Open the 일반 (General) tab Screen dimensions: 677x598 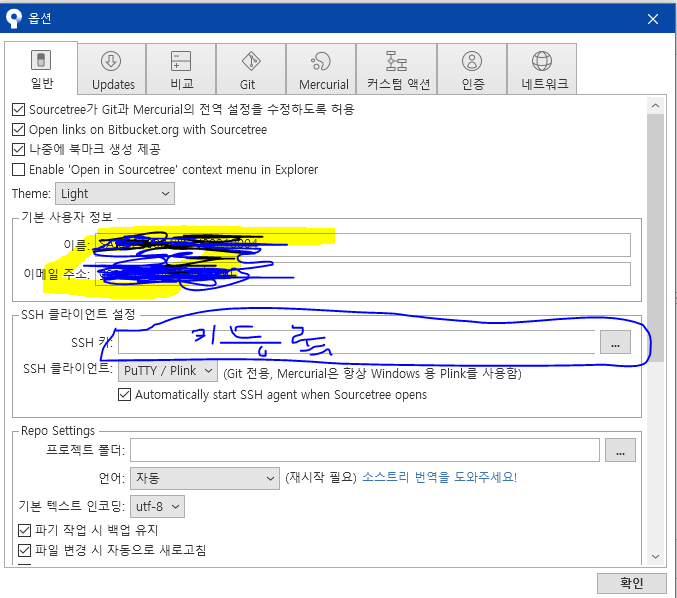pos(41,68)
